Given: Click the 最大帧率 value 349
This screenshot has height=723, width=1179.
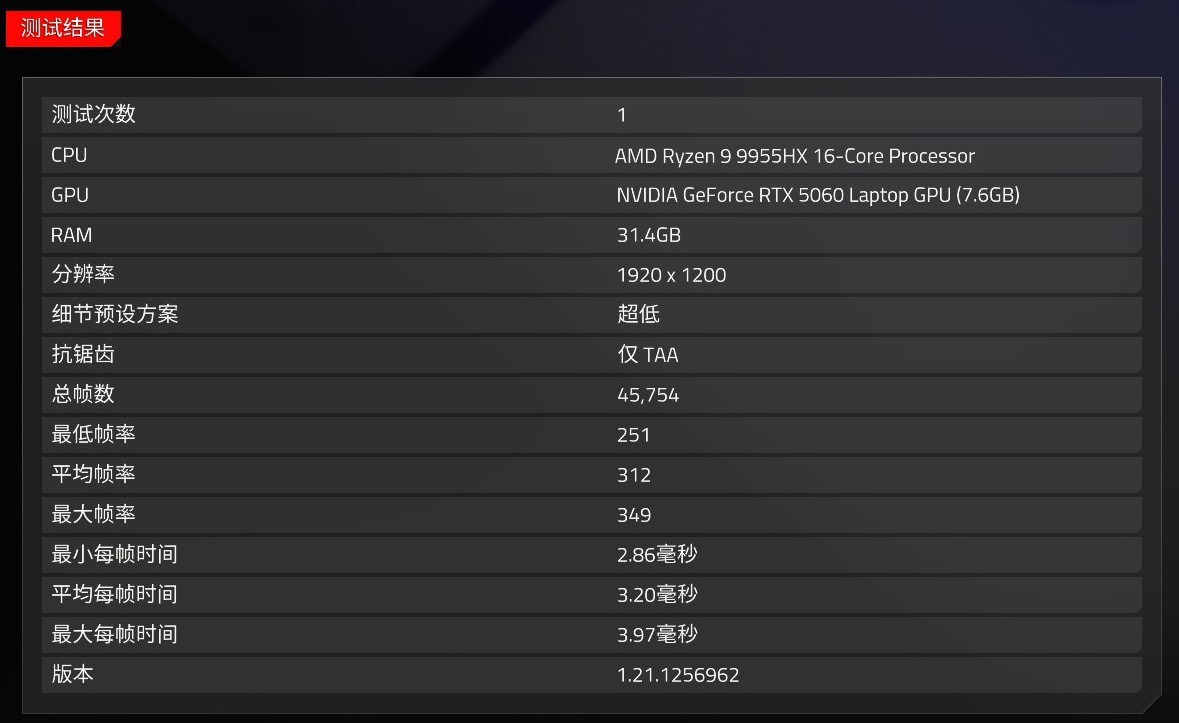Looking at the screenshot, I should click(x=632, y=514).
